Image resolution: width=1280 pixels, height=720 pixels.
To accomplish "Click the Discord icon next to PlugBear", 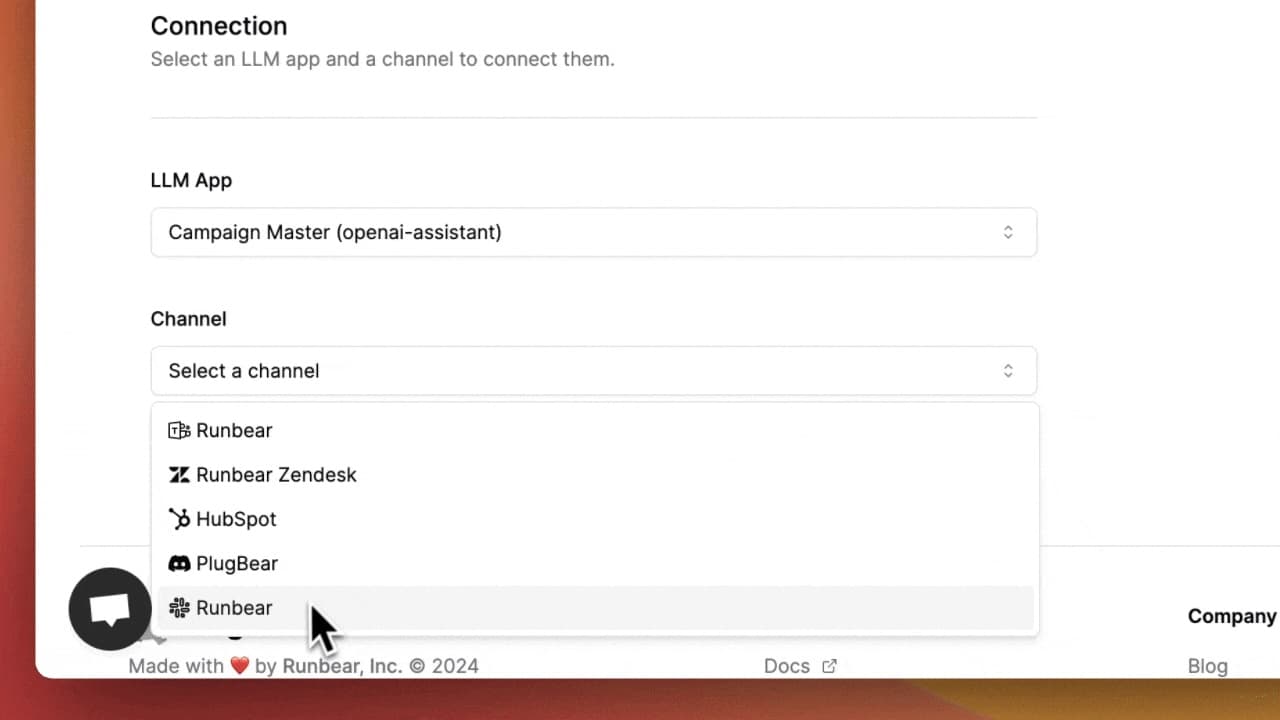I will point(179,564).
